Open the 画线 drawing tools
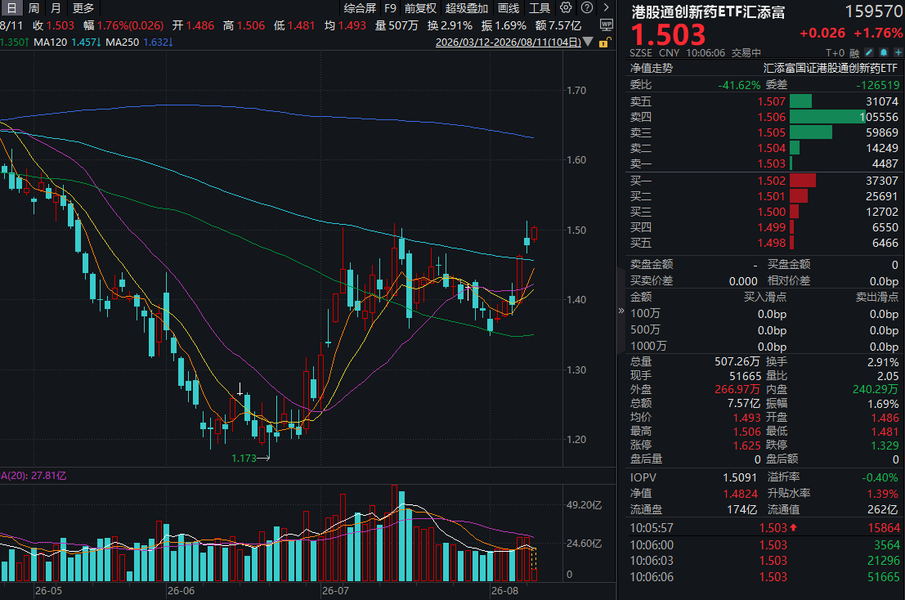The height and width of the screenshot is (600, 905). pos(508,8)
